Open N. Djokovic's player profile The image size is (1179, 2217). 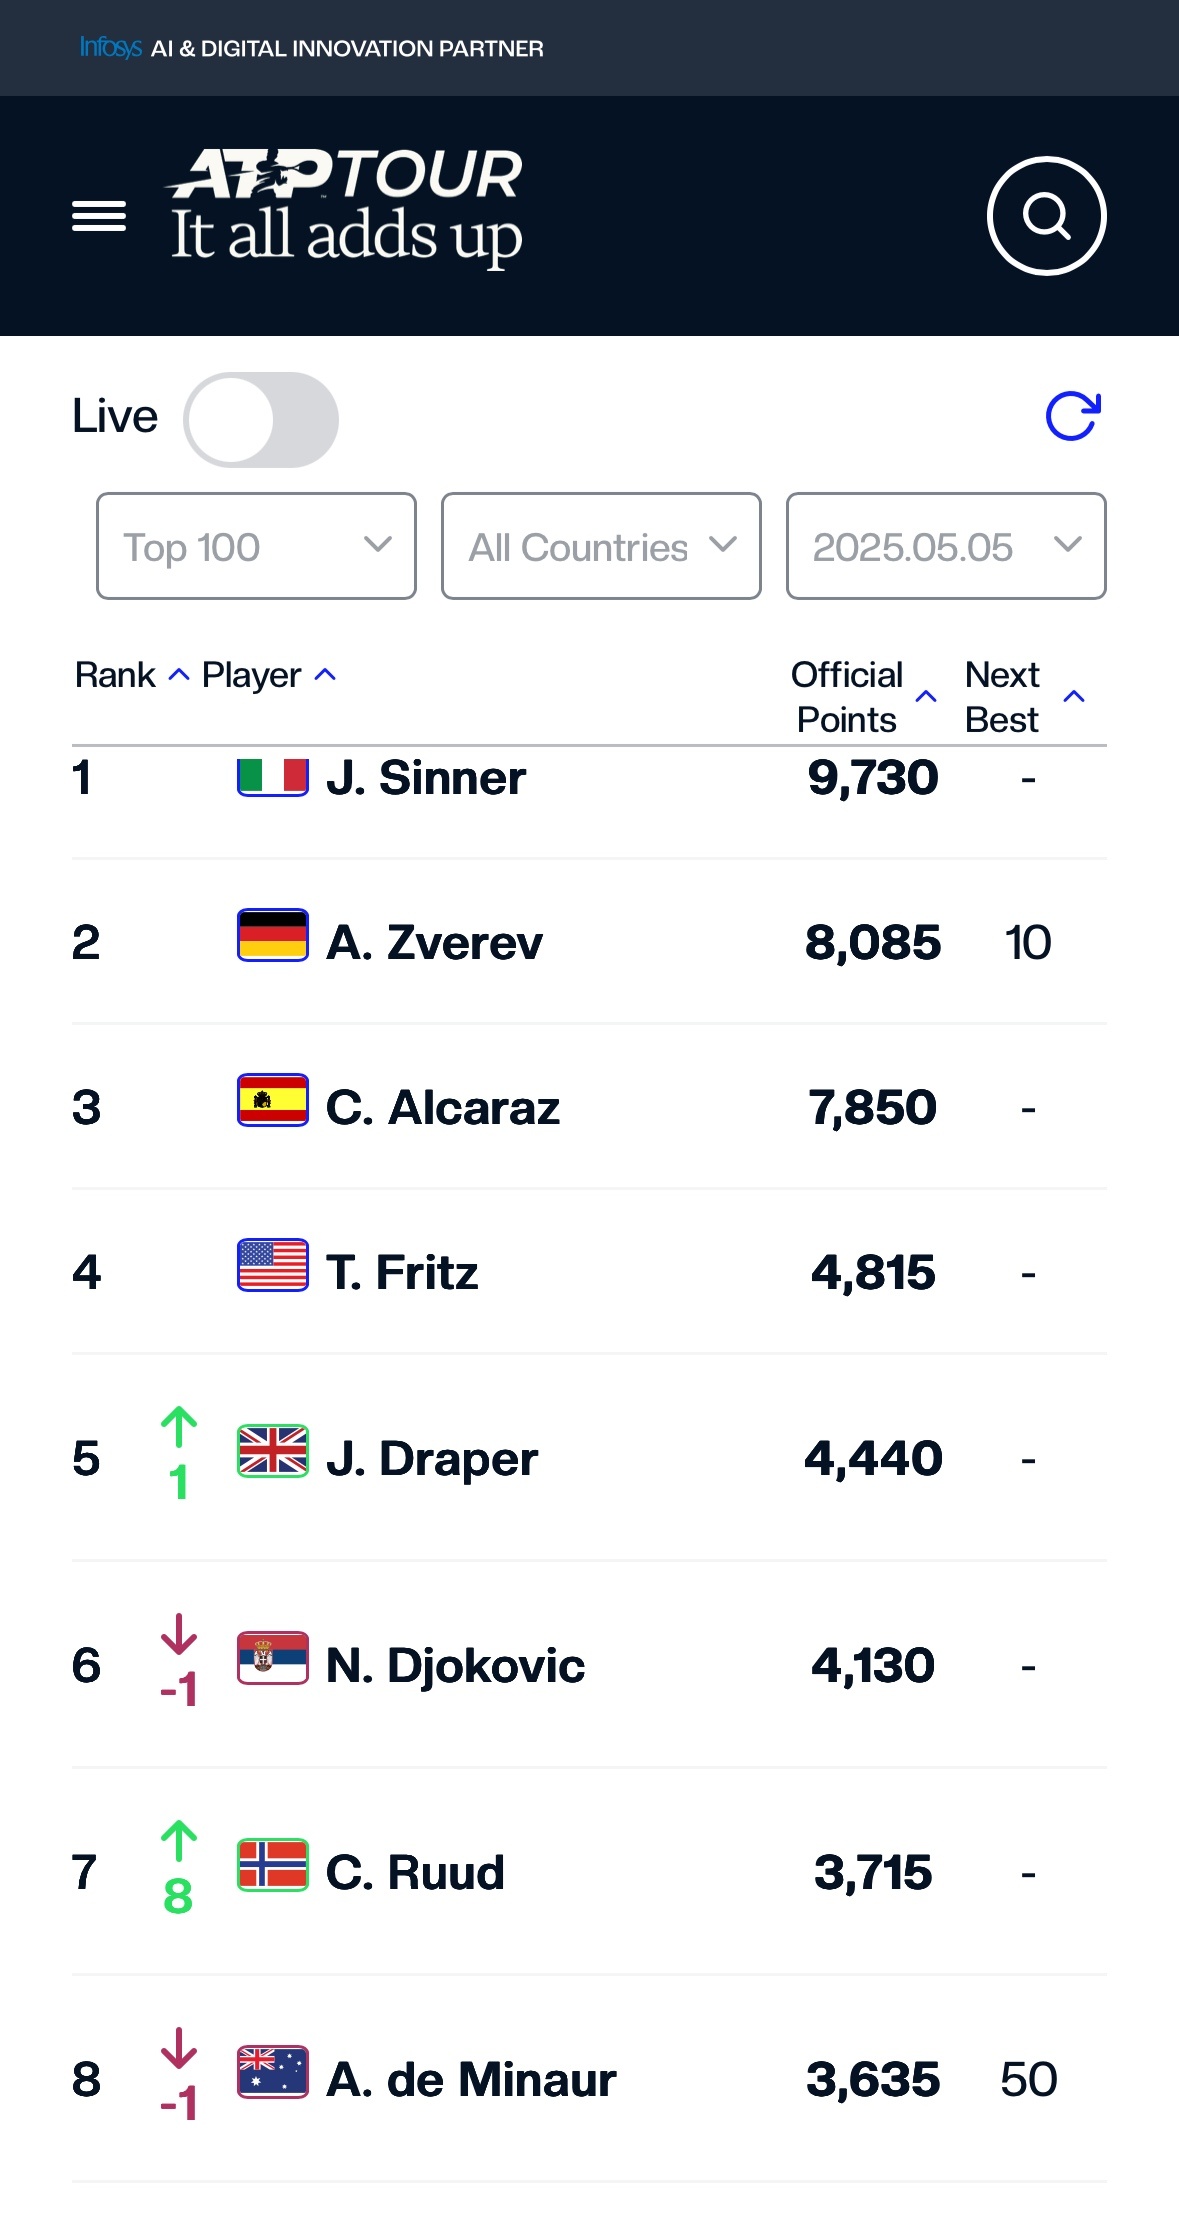(455, 1665)
